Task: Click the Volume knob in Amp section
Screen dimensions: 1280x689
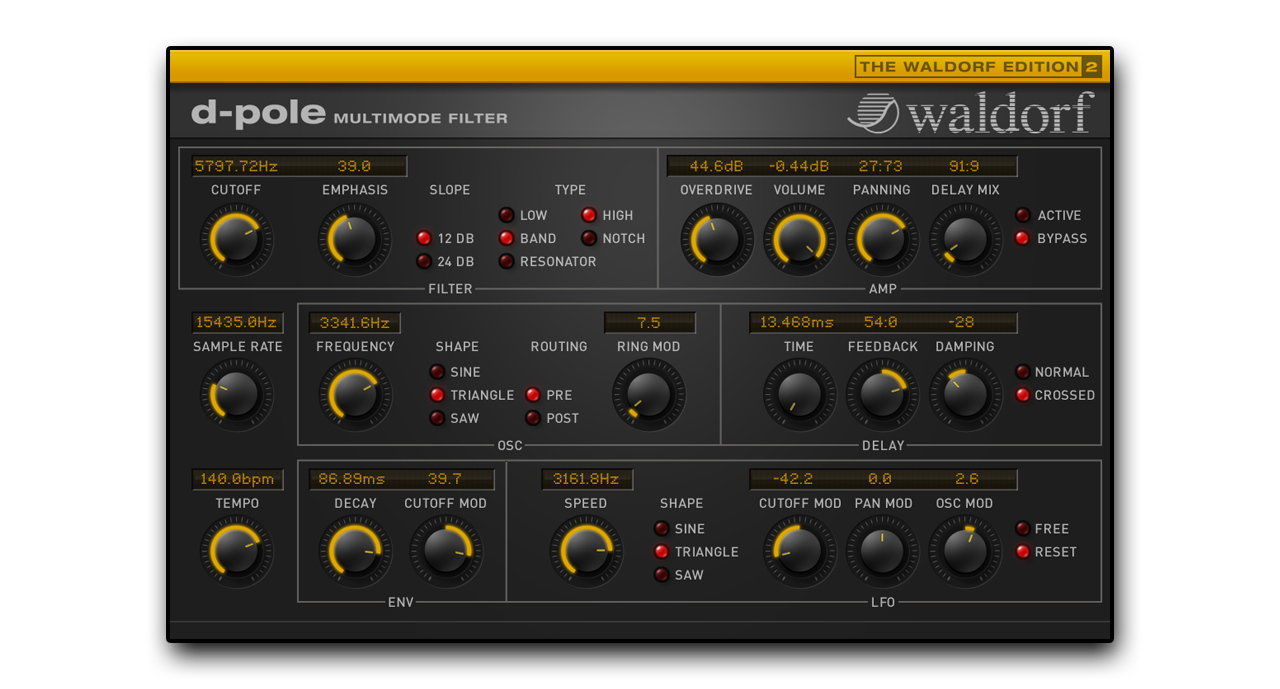Action: [x=800, y=239]
